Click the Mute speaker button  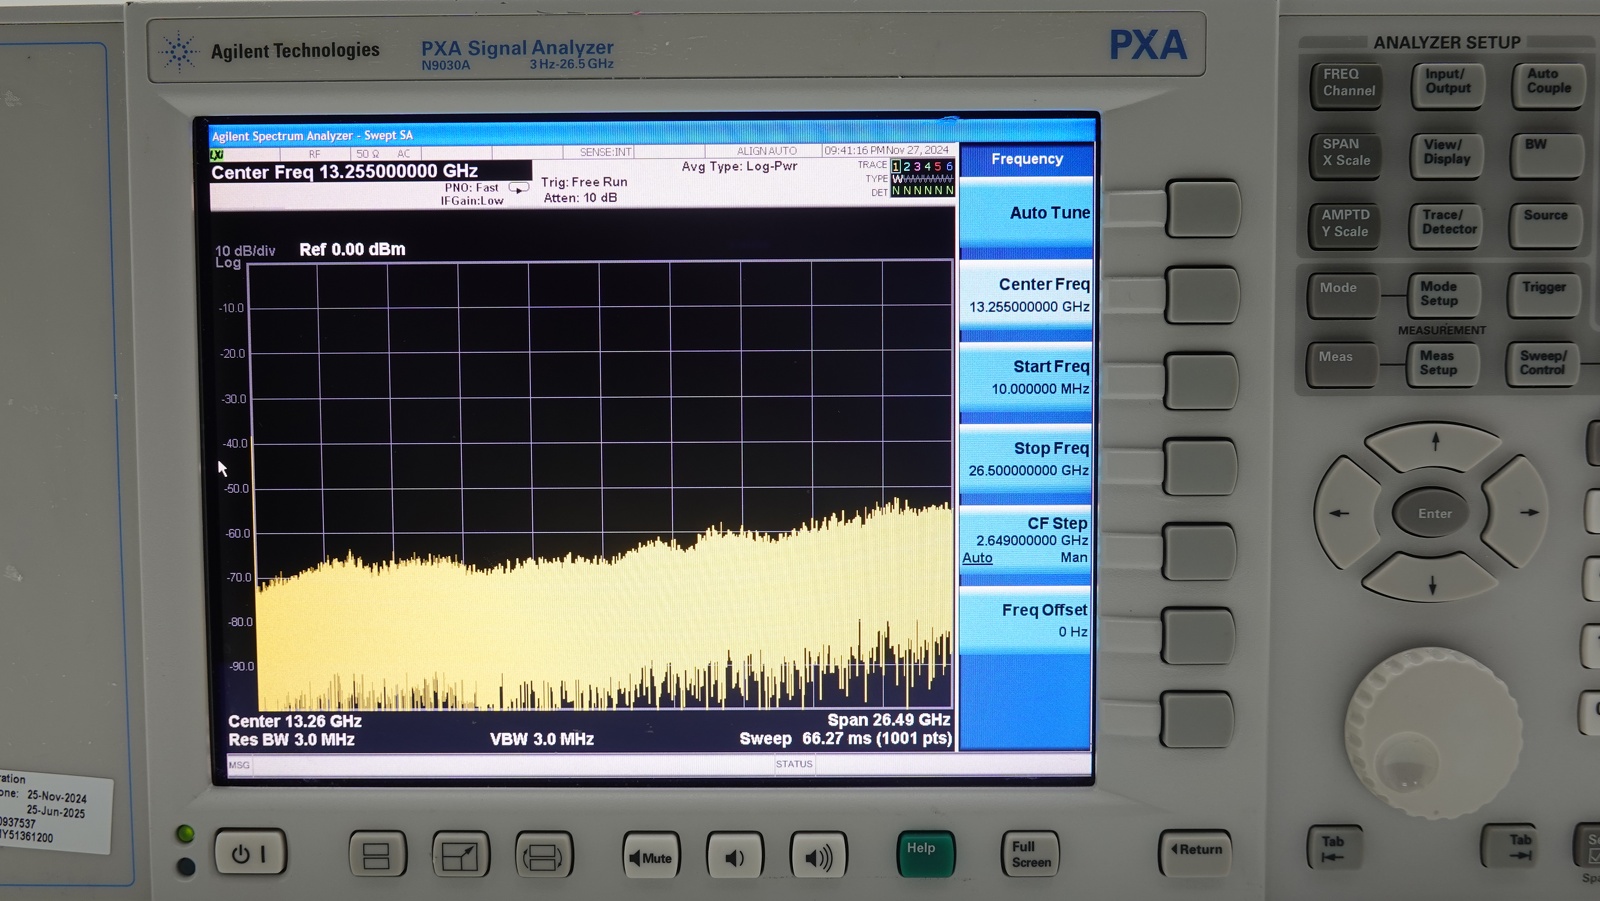(651, 857)
